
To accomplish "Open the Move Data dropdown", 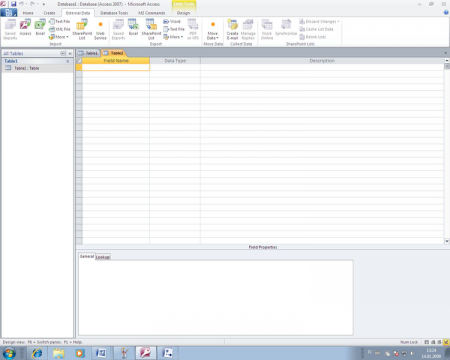I will pos(213,29).
